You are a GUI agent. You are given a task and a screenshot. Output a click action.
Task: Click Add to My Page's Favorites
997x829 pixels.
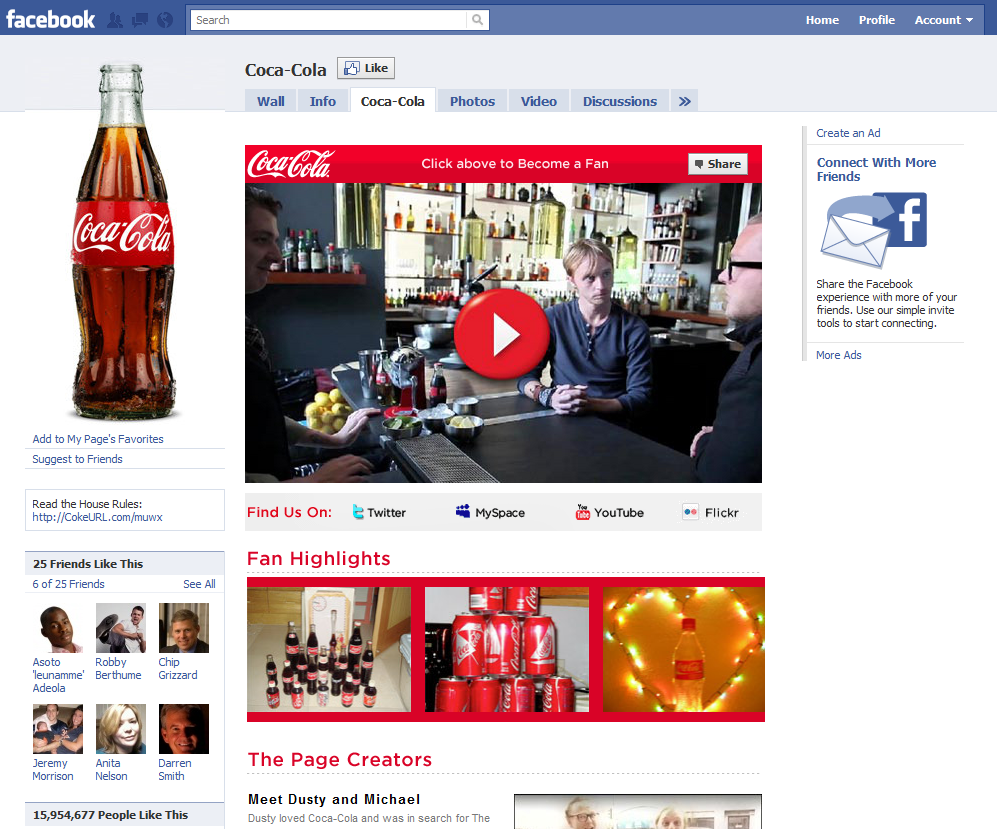pos(98,439)
